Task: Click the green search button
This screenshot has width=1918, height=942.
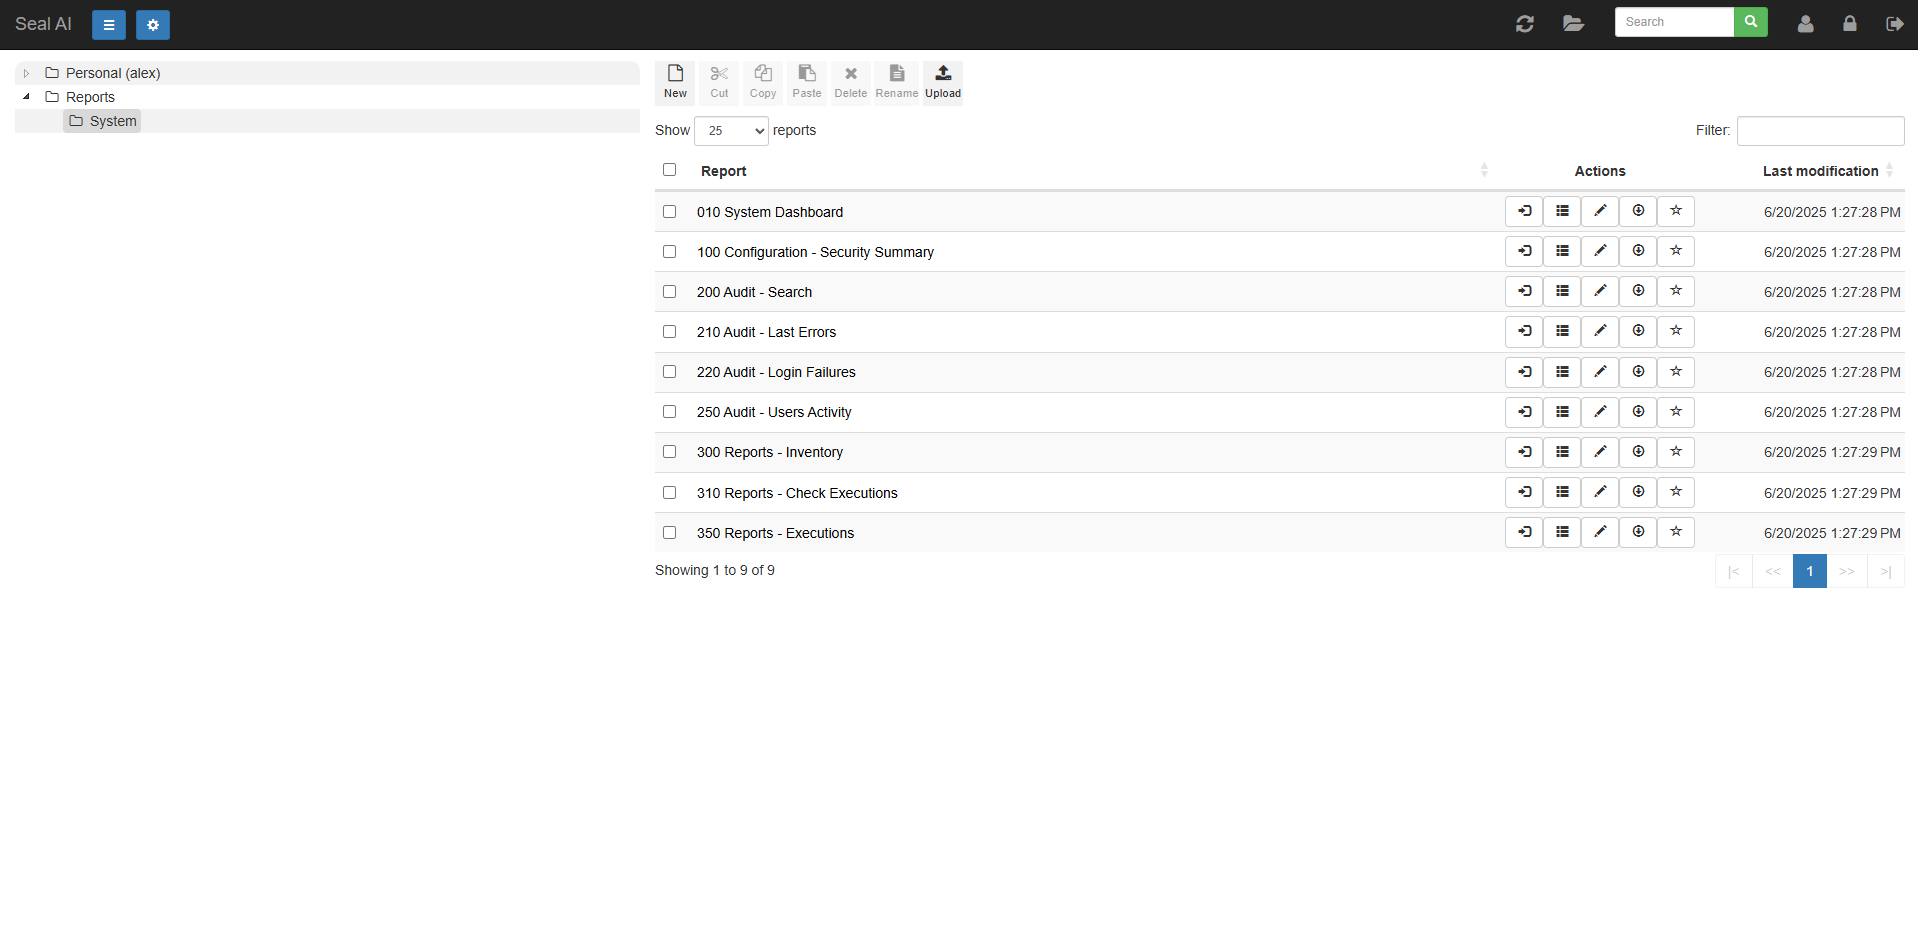Action: point(1750,22)
